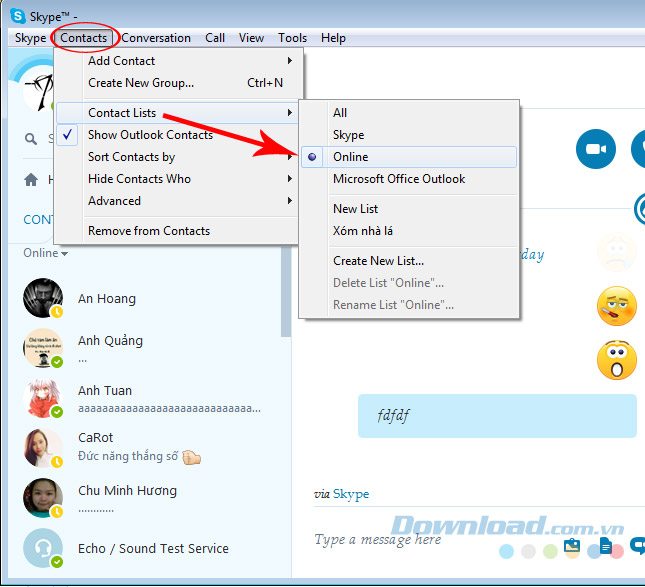Click Chu Minh Hương's avatar
Screen dimensions: 645x587
(43, 498)
